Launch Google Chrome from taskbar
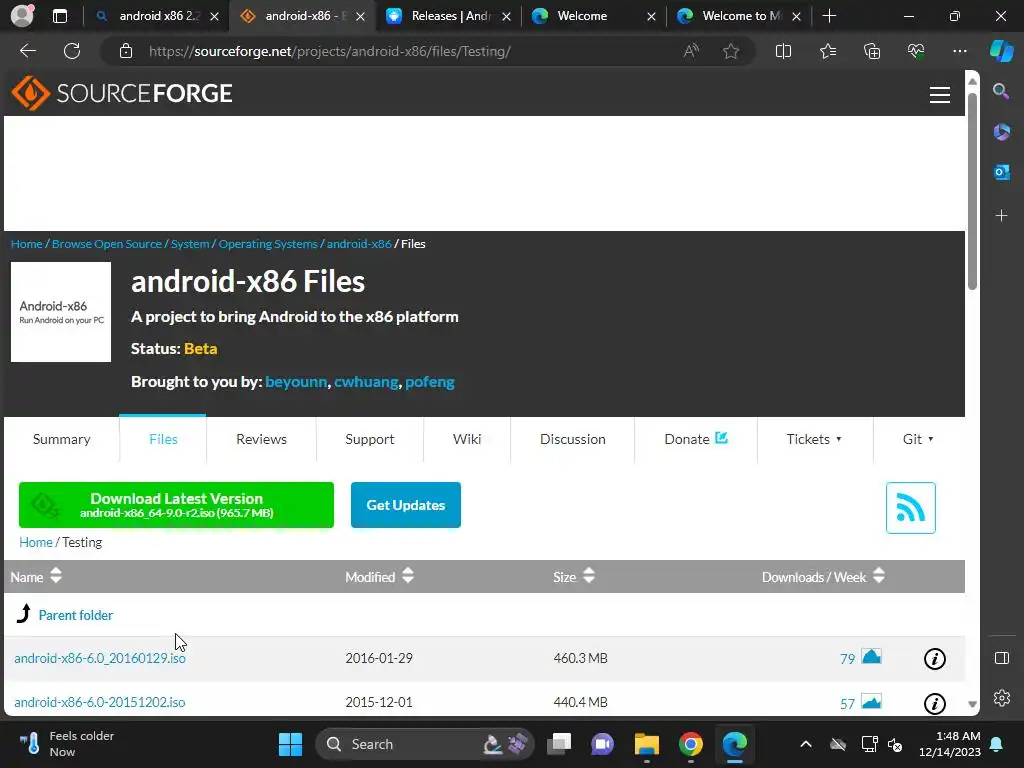The width and height of the screenshot is (1024, 768). [690, 744]
